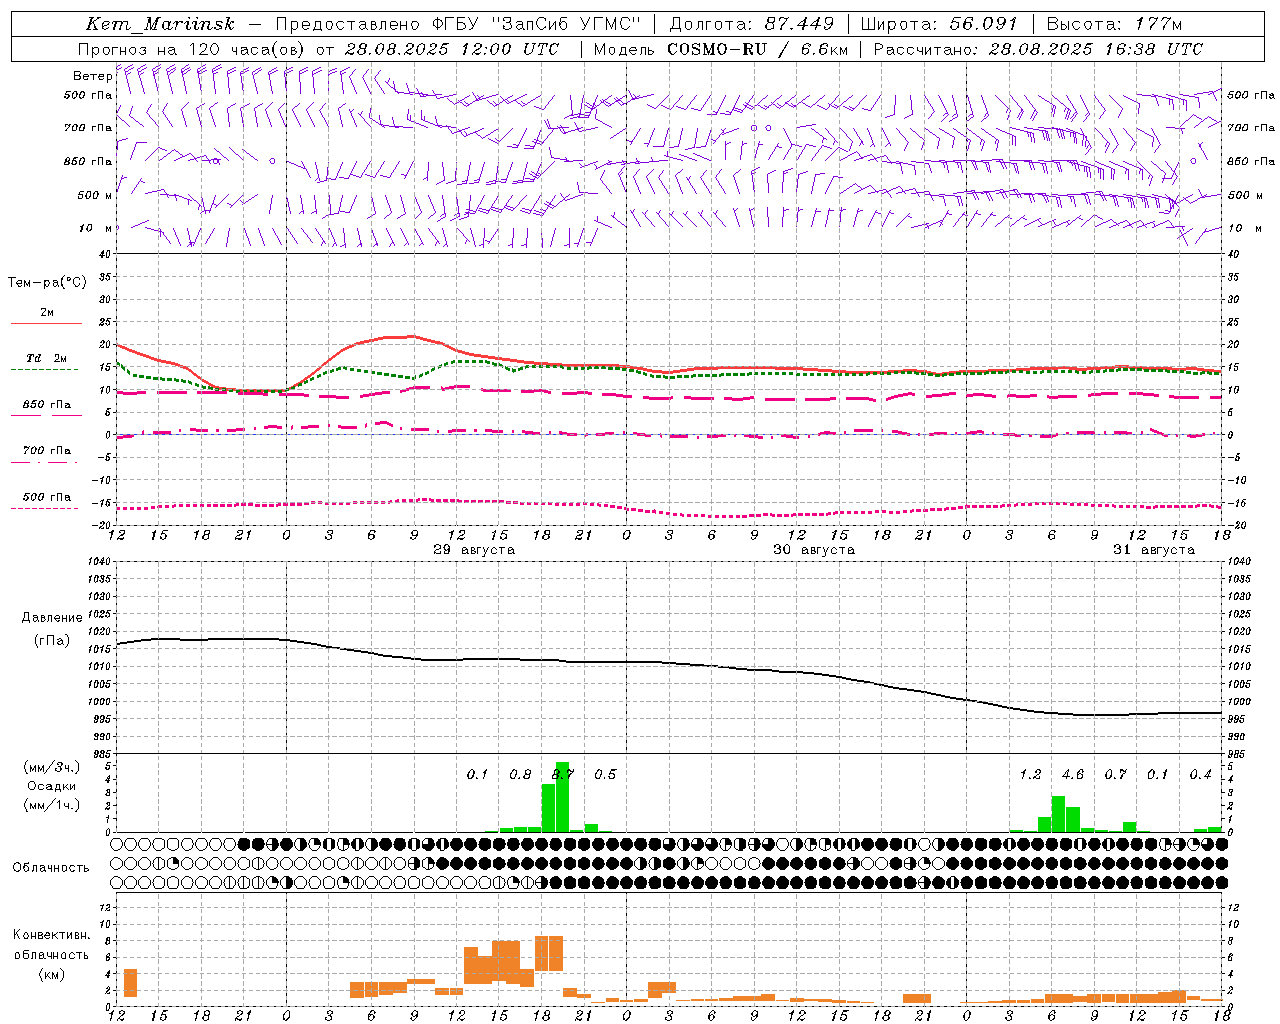Click the Рассчитано 28.08.2025 16:38 UTC timestamp
This screenshot has width=1280, height=1024.
click(1038, 49)
